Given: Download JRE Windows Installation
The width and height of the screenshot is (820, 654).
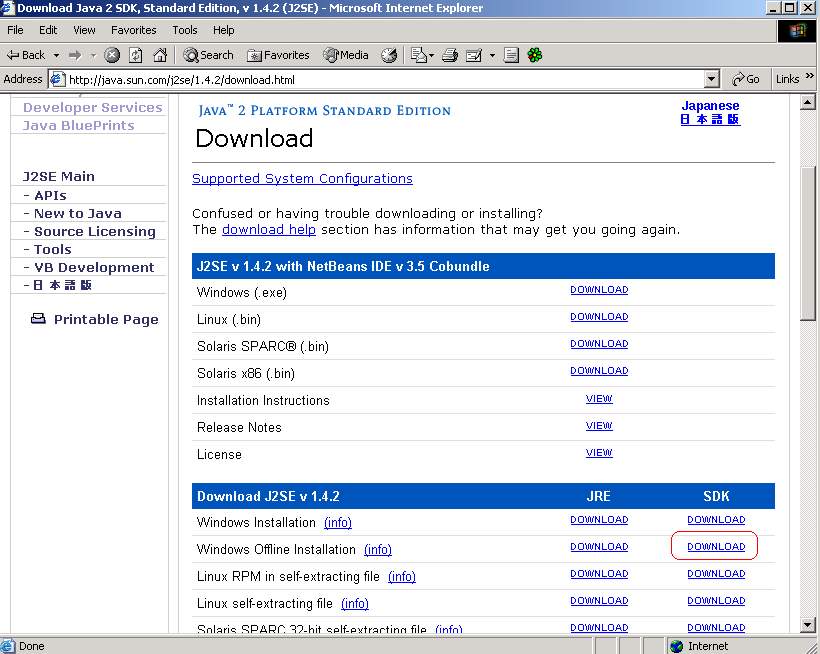Looking at the screenshot, I should pos(599,520).
